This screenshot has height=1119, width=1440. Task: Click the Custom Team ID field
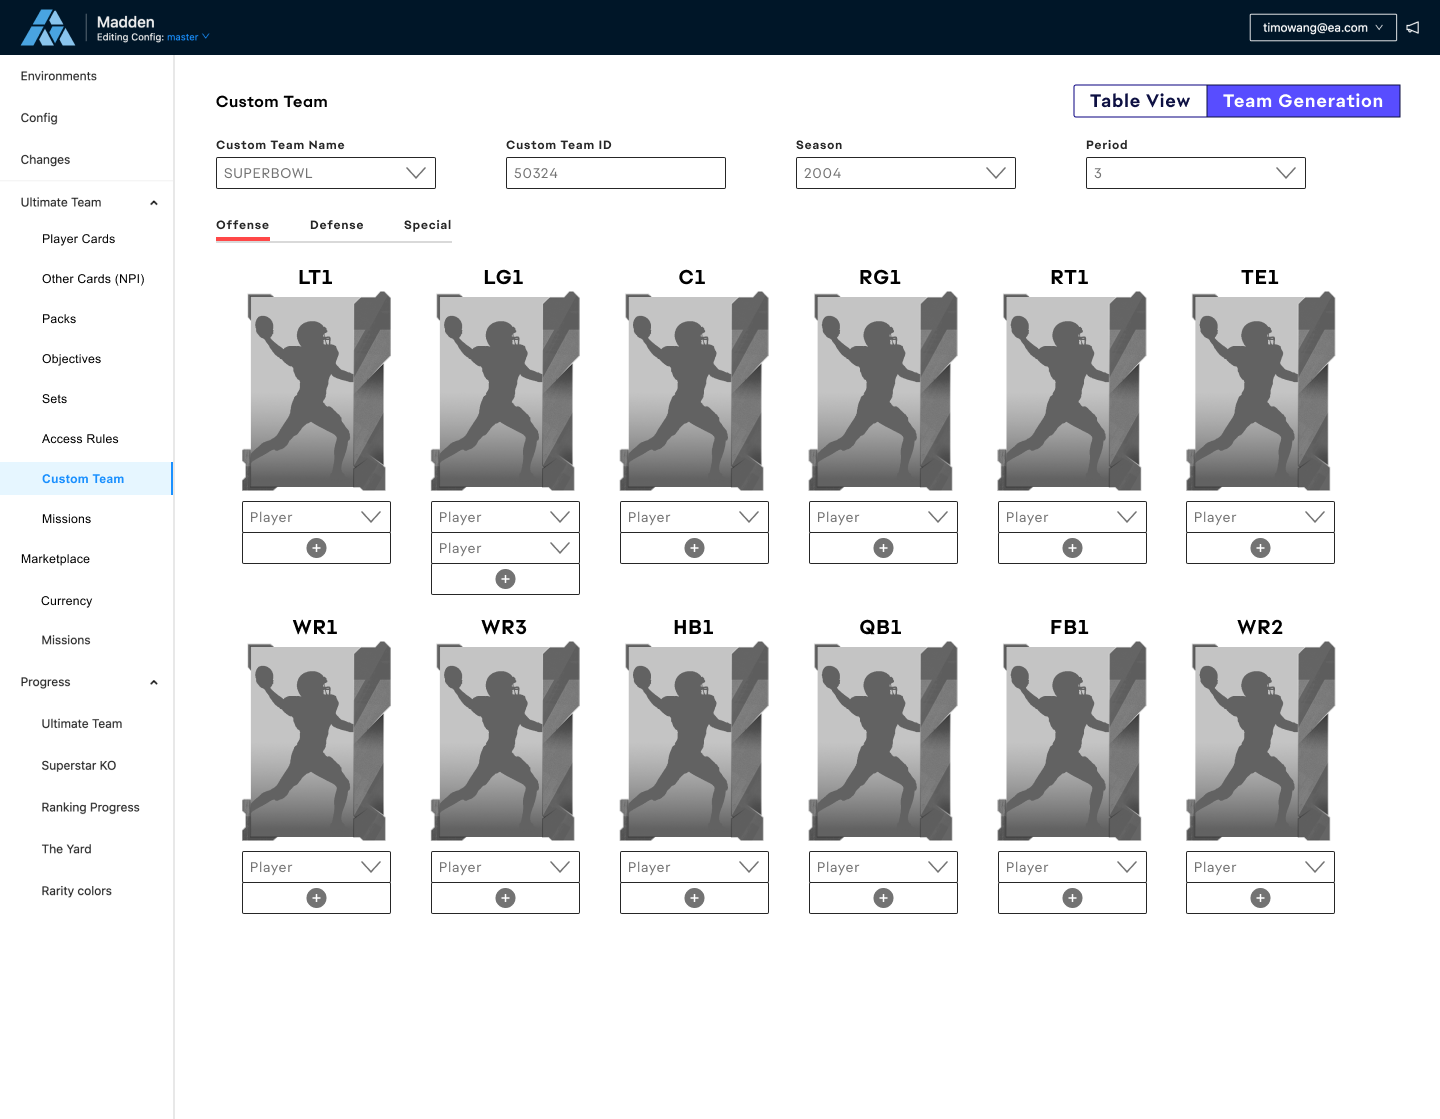coord(615,173)
